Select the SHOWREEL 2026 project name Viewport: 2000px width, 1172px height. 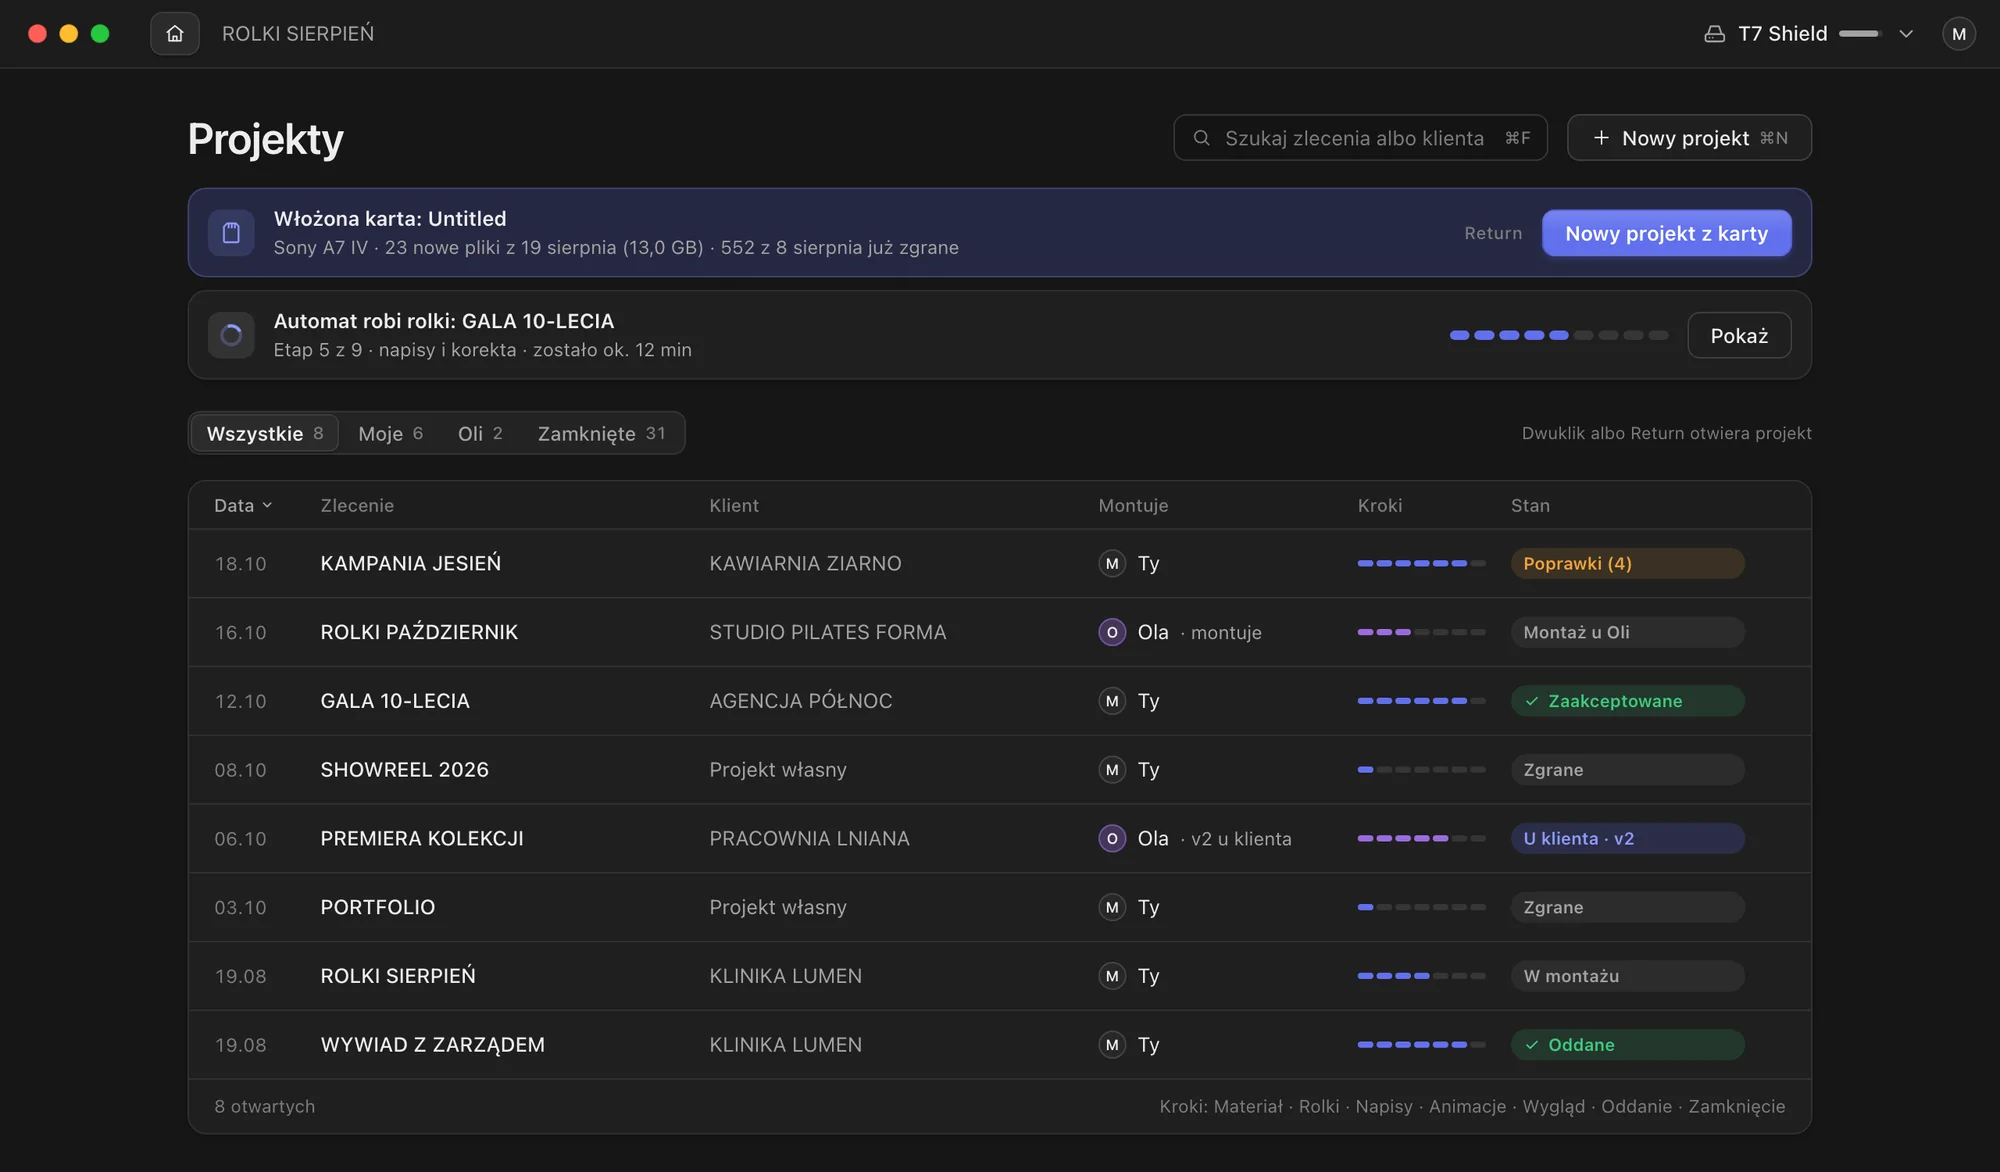[x=404, y=770]
